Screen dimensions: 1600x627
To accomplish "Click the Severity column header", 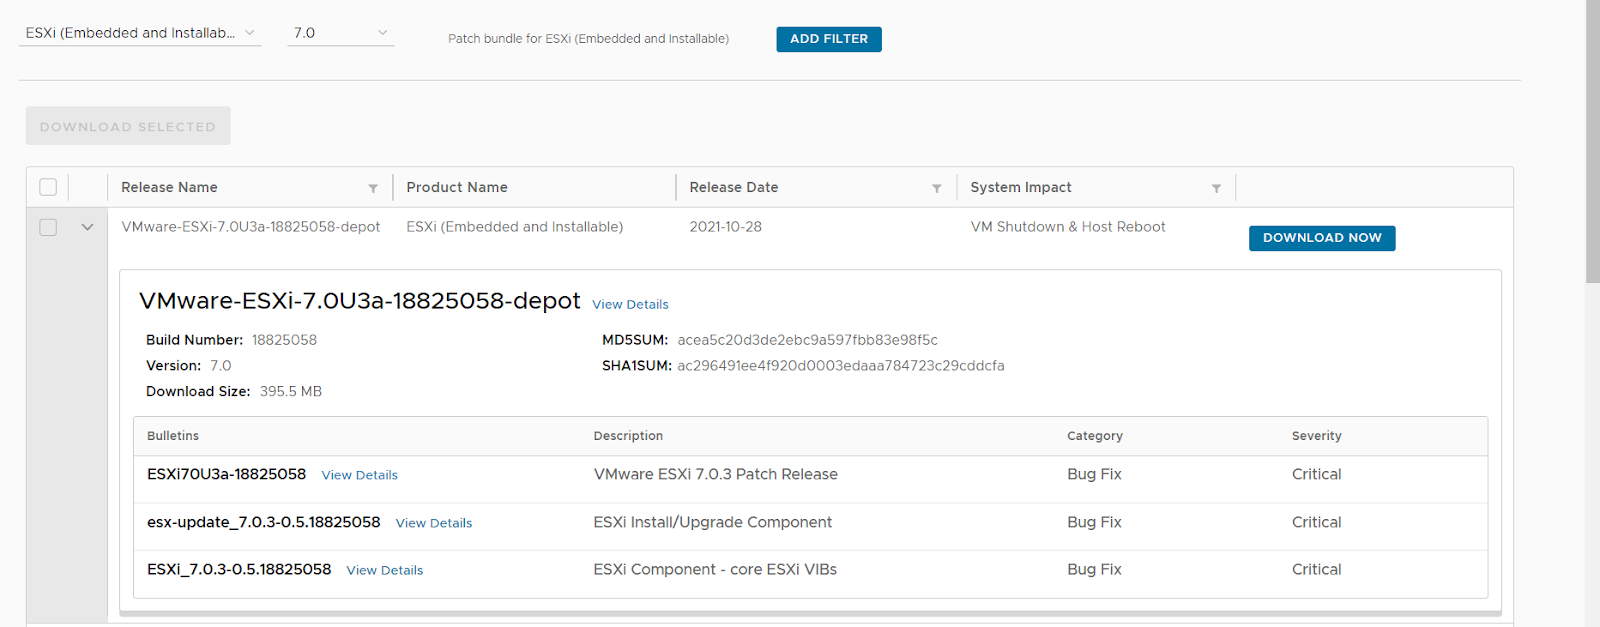I will click(x=1317, y=436).
